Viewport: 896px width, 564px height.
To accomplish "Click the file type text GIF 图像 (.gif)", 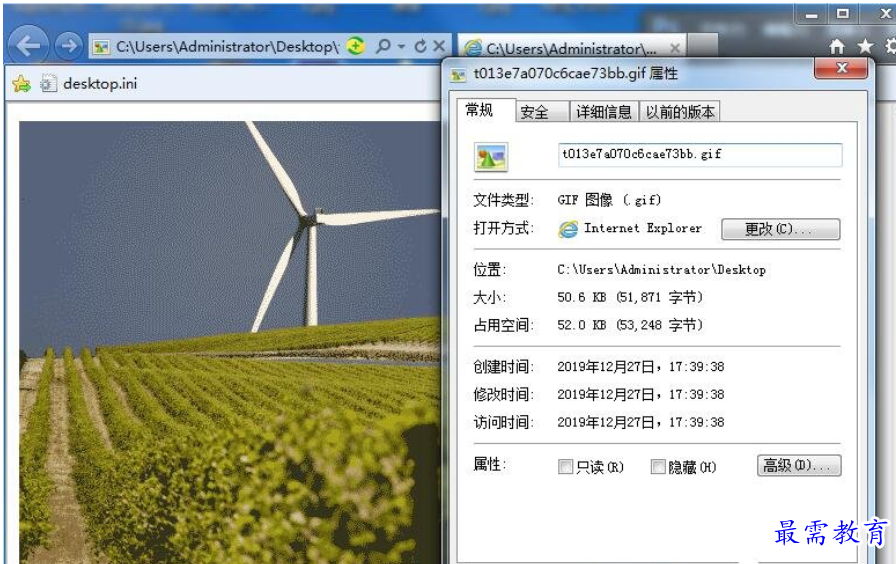I will tap(609, 200).
